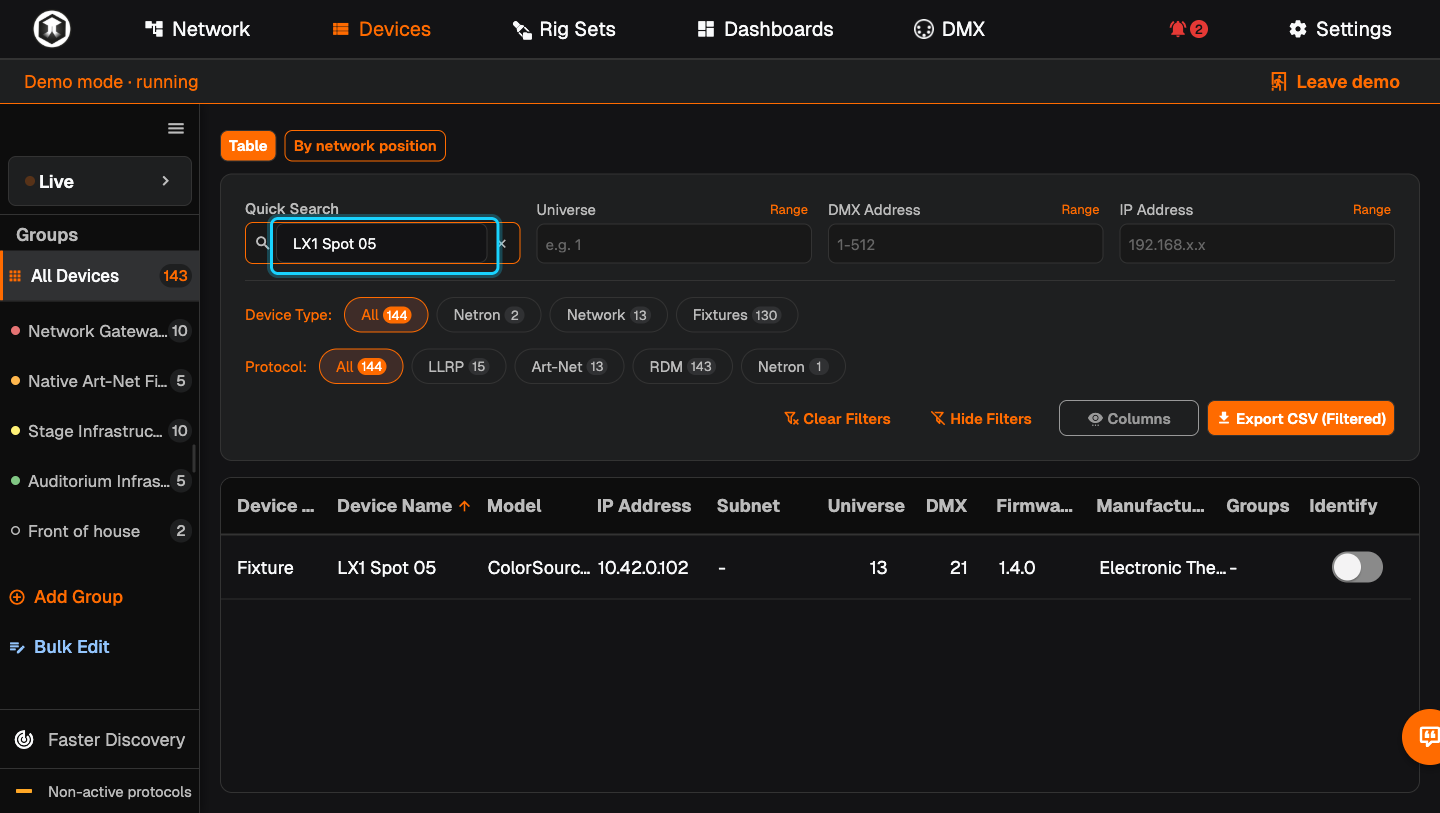Image resolution: width=1440 pixels, height=813 pixels.
Task: Switch to Table view
Action: point(248,146)
